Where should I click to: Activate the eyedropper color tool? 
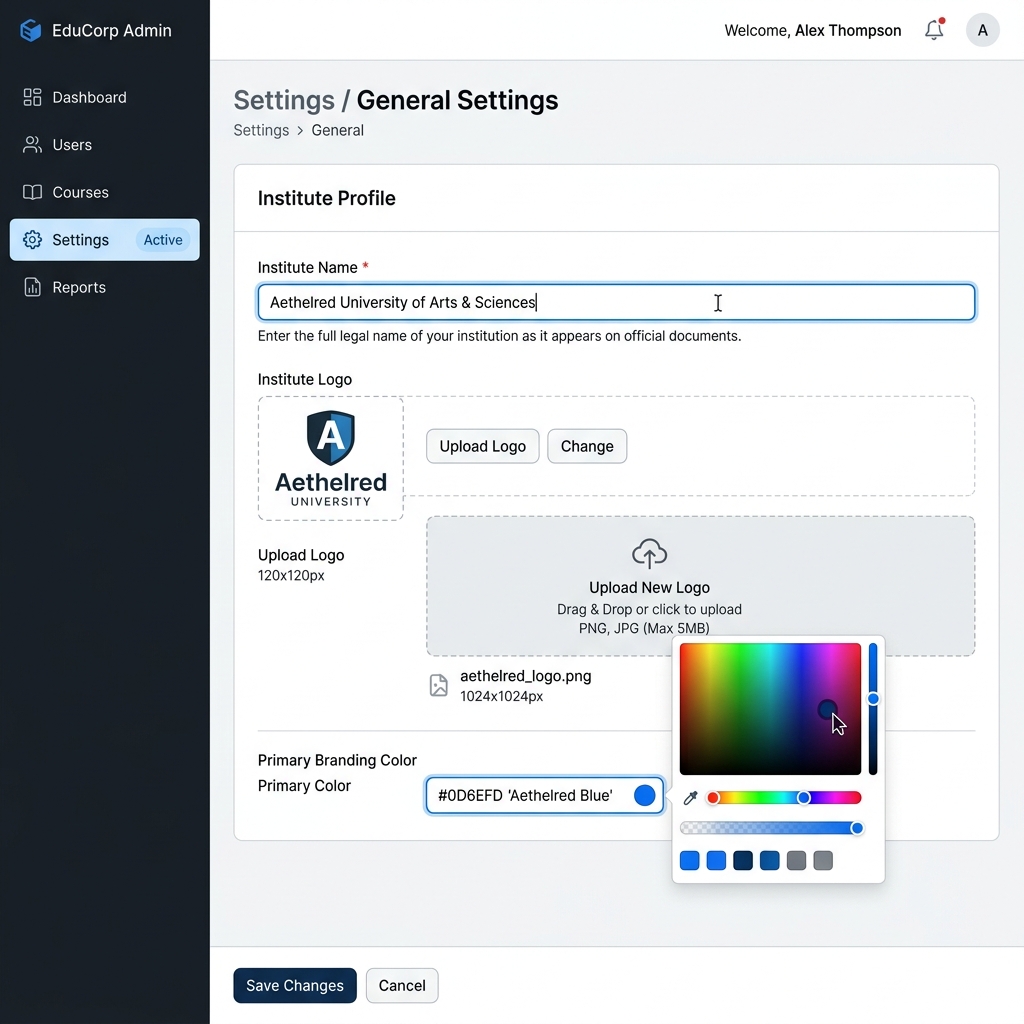[690, 797]
